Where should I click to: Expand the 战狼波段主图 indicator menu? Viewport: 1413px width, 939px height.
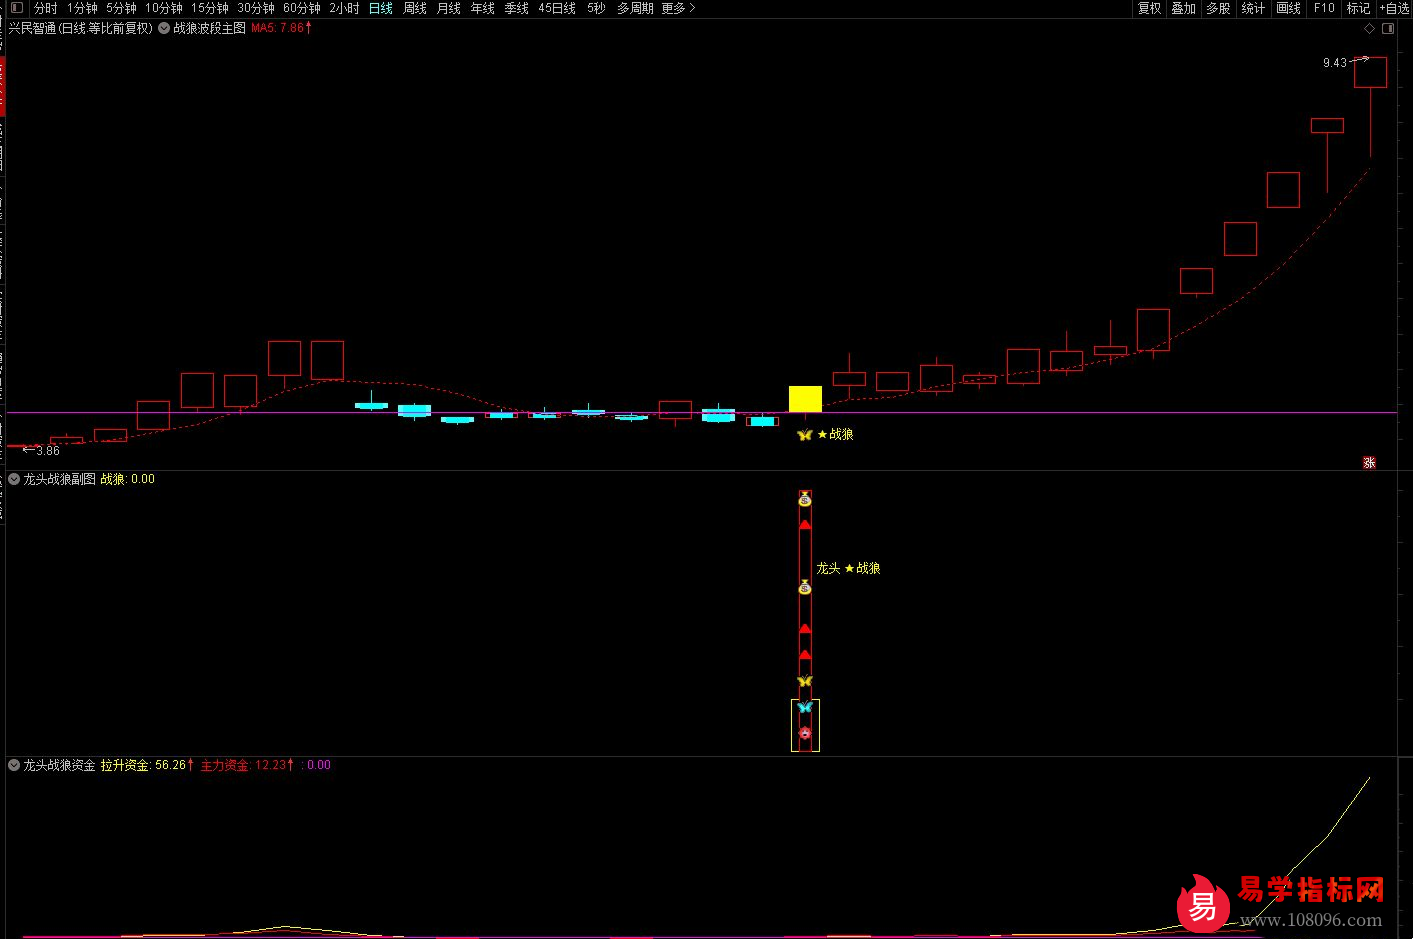coord(164,29)
